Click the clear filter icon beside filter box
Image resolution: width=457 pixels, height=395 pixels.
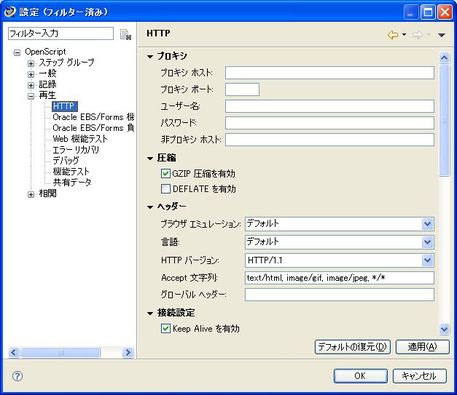[125, 34]
